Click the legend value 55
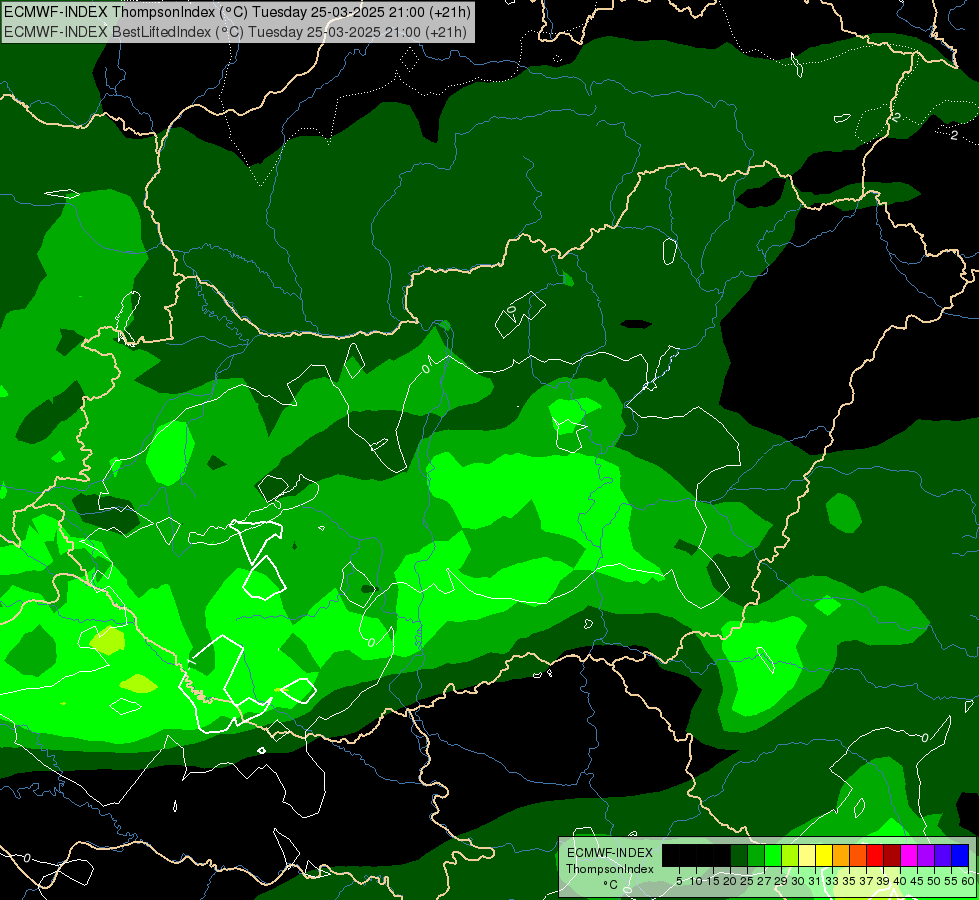Image resolution: width=979 pixels, height=900 pixels. tap(951, 881)
